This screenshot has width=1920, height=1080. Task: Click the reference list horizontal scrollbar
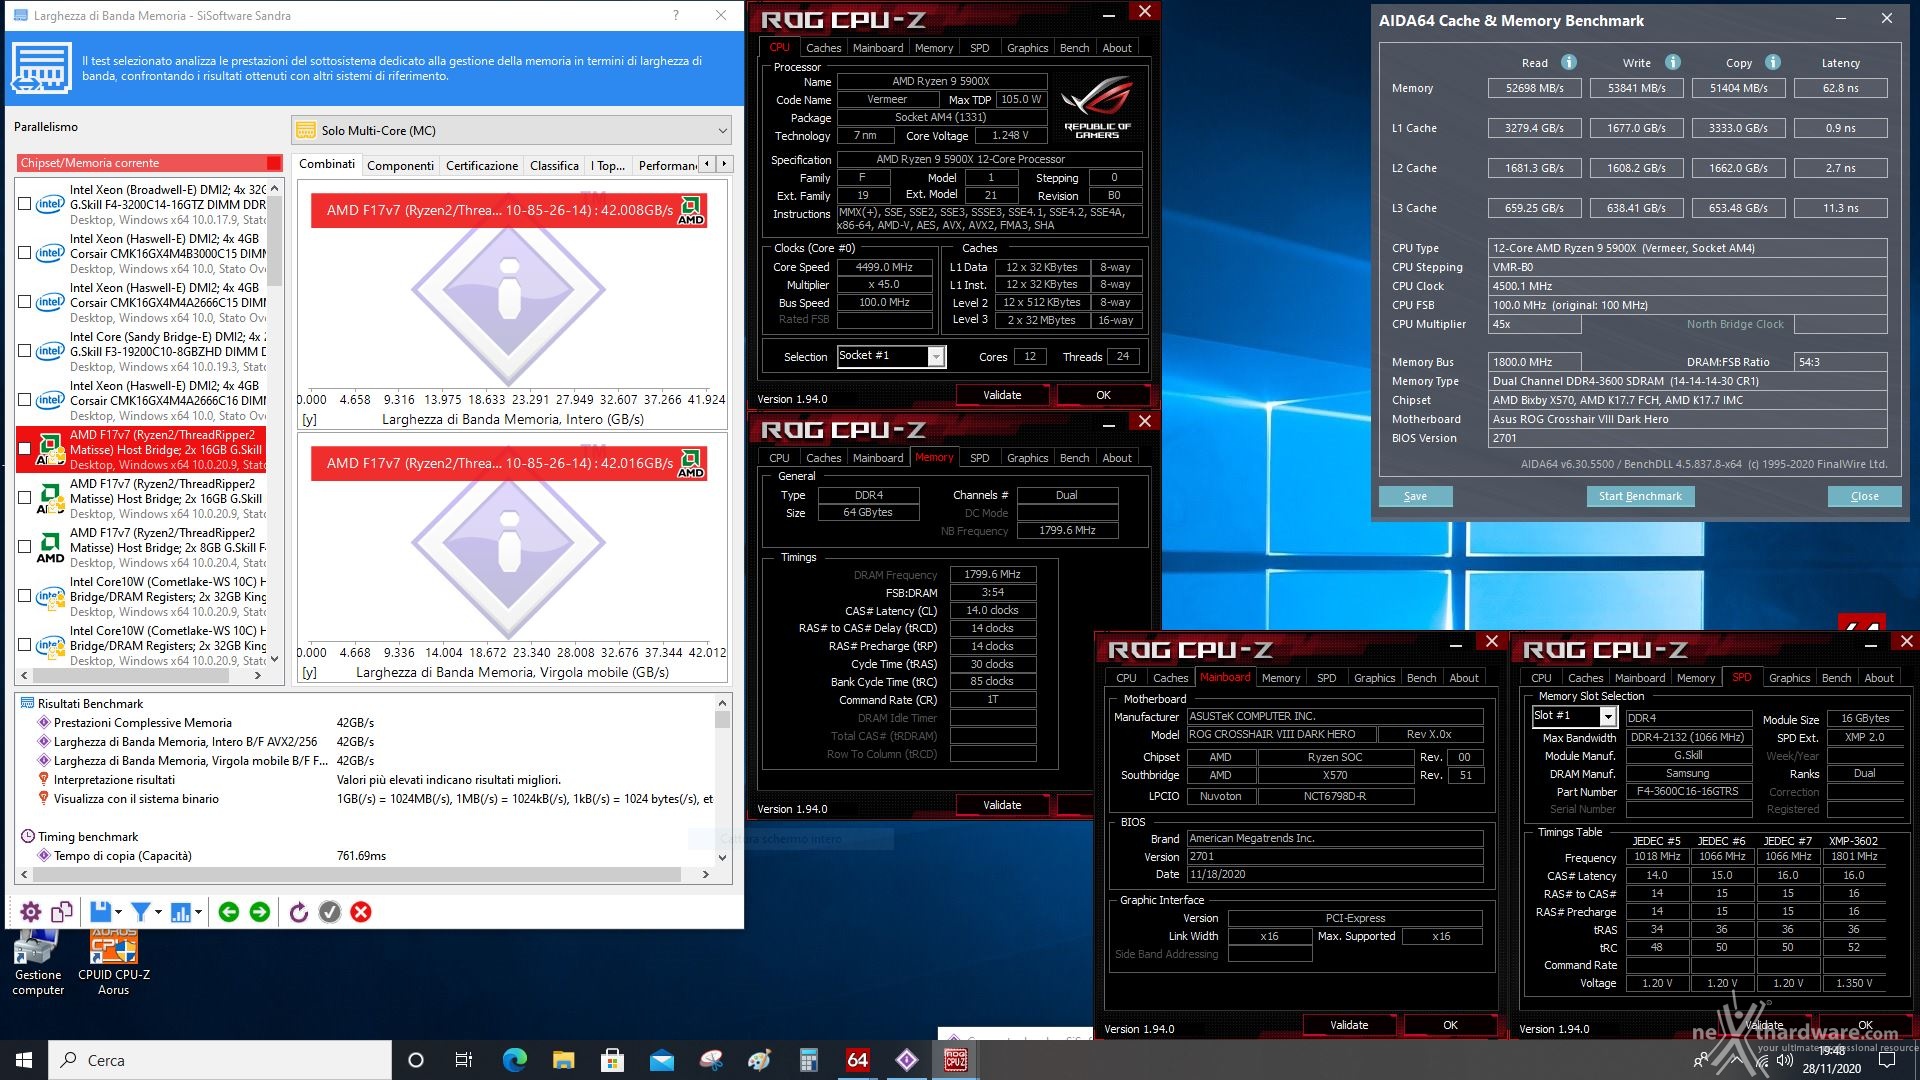tap(141, 676)
